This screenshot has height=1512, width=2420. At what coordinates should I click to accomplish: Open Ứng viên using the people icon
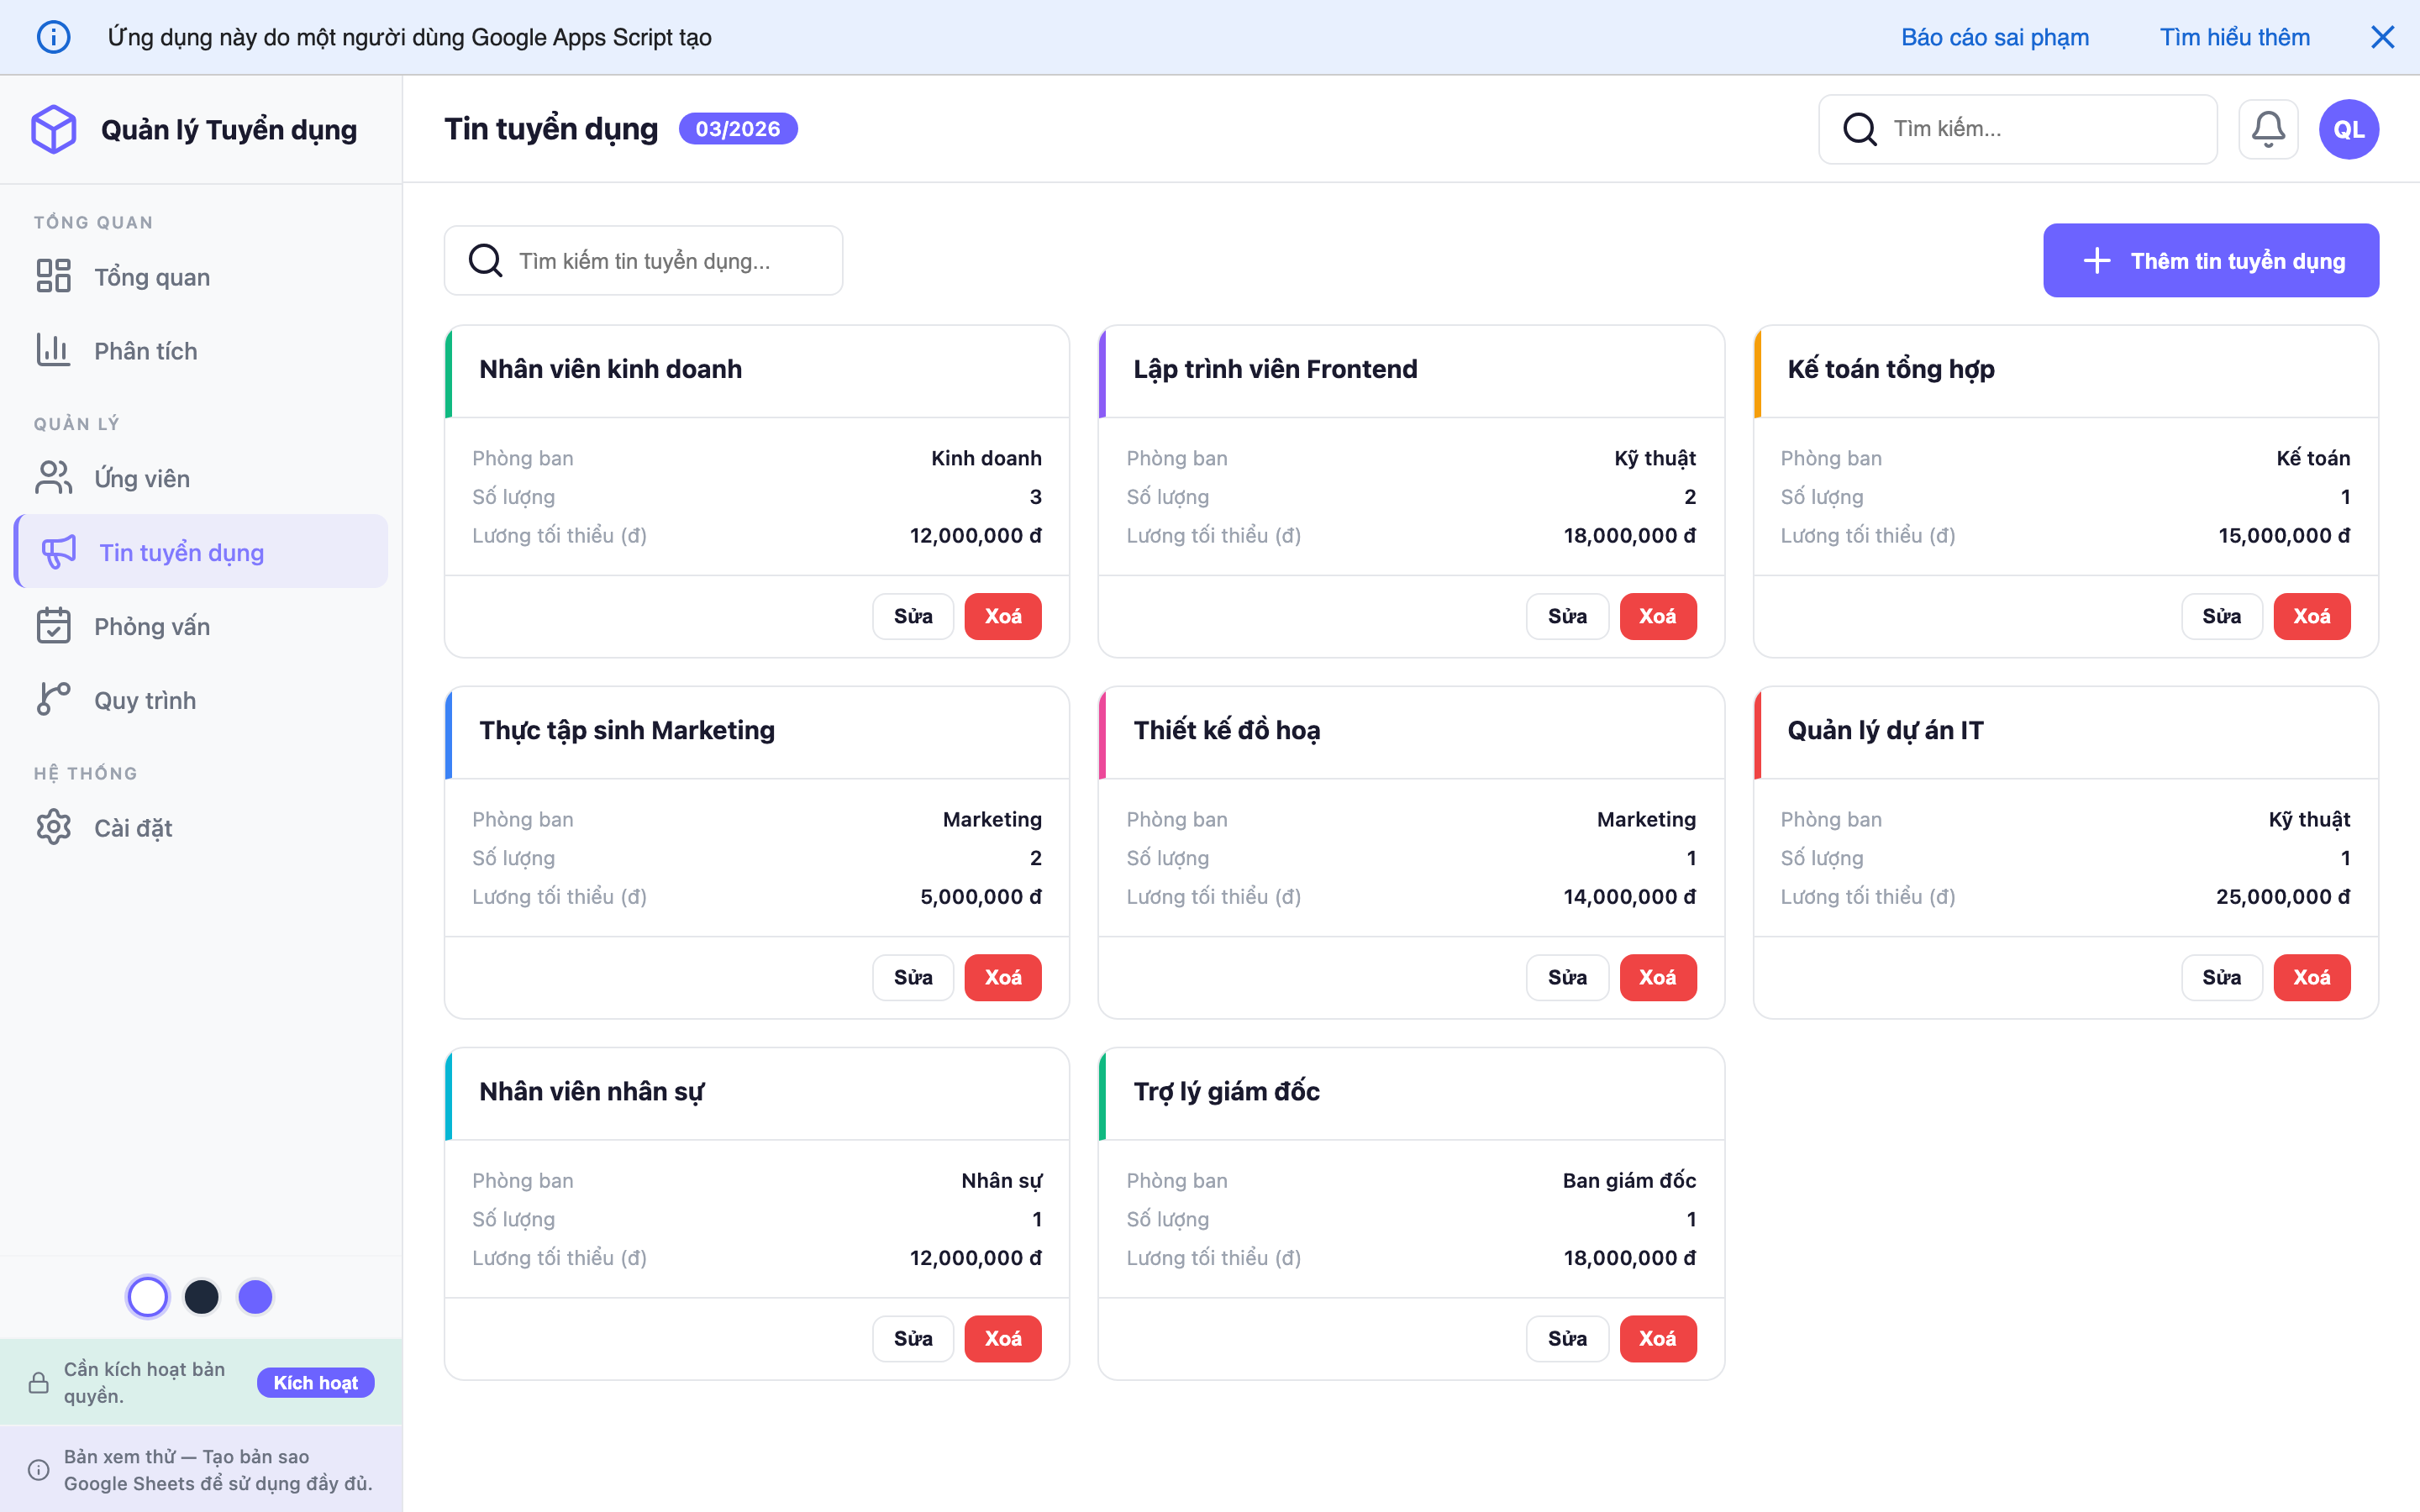pos(53,477)
